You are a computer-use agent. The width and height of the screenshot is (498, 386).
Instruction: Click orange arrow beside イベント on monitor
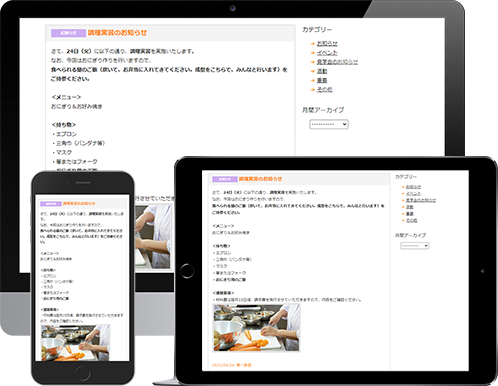[313, 53]
